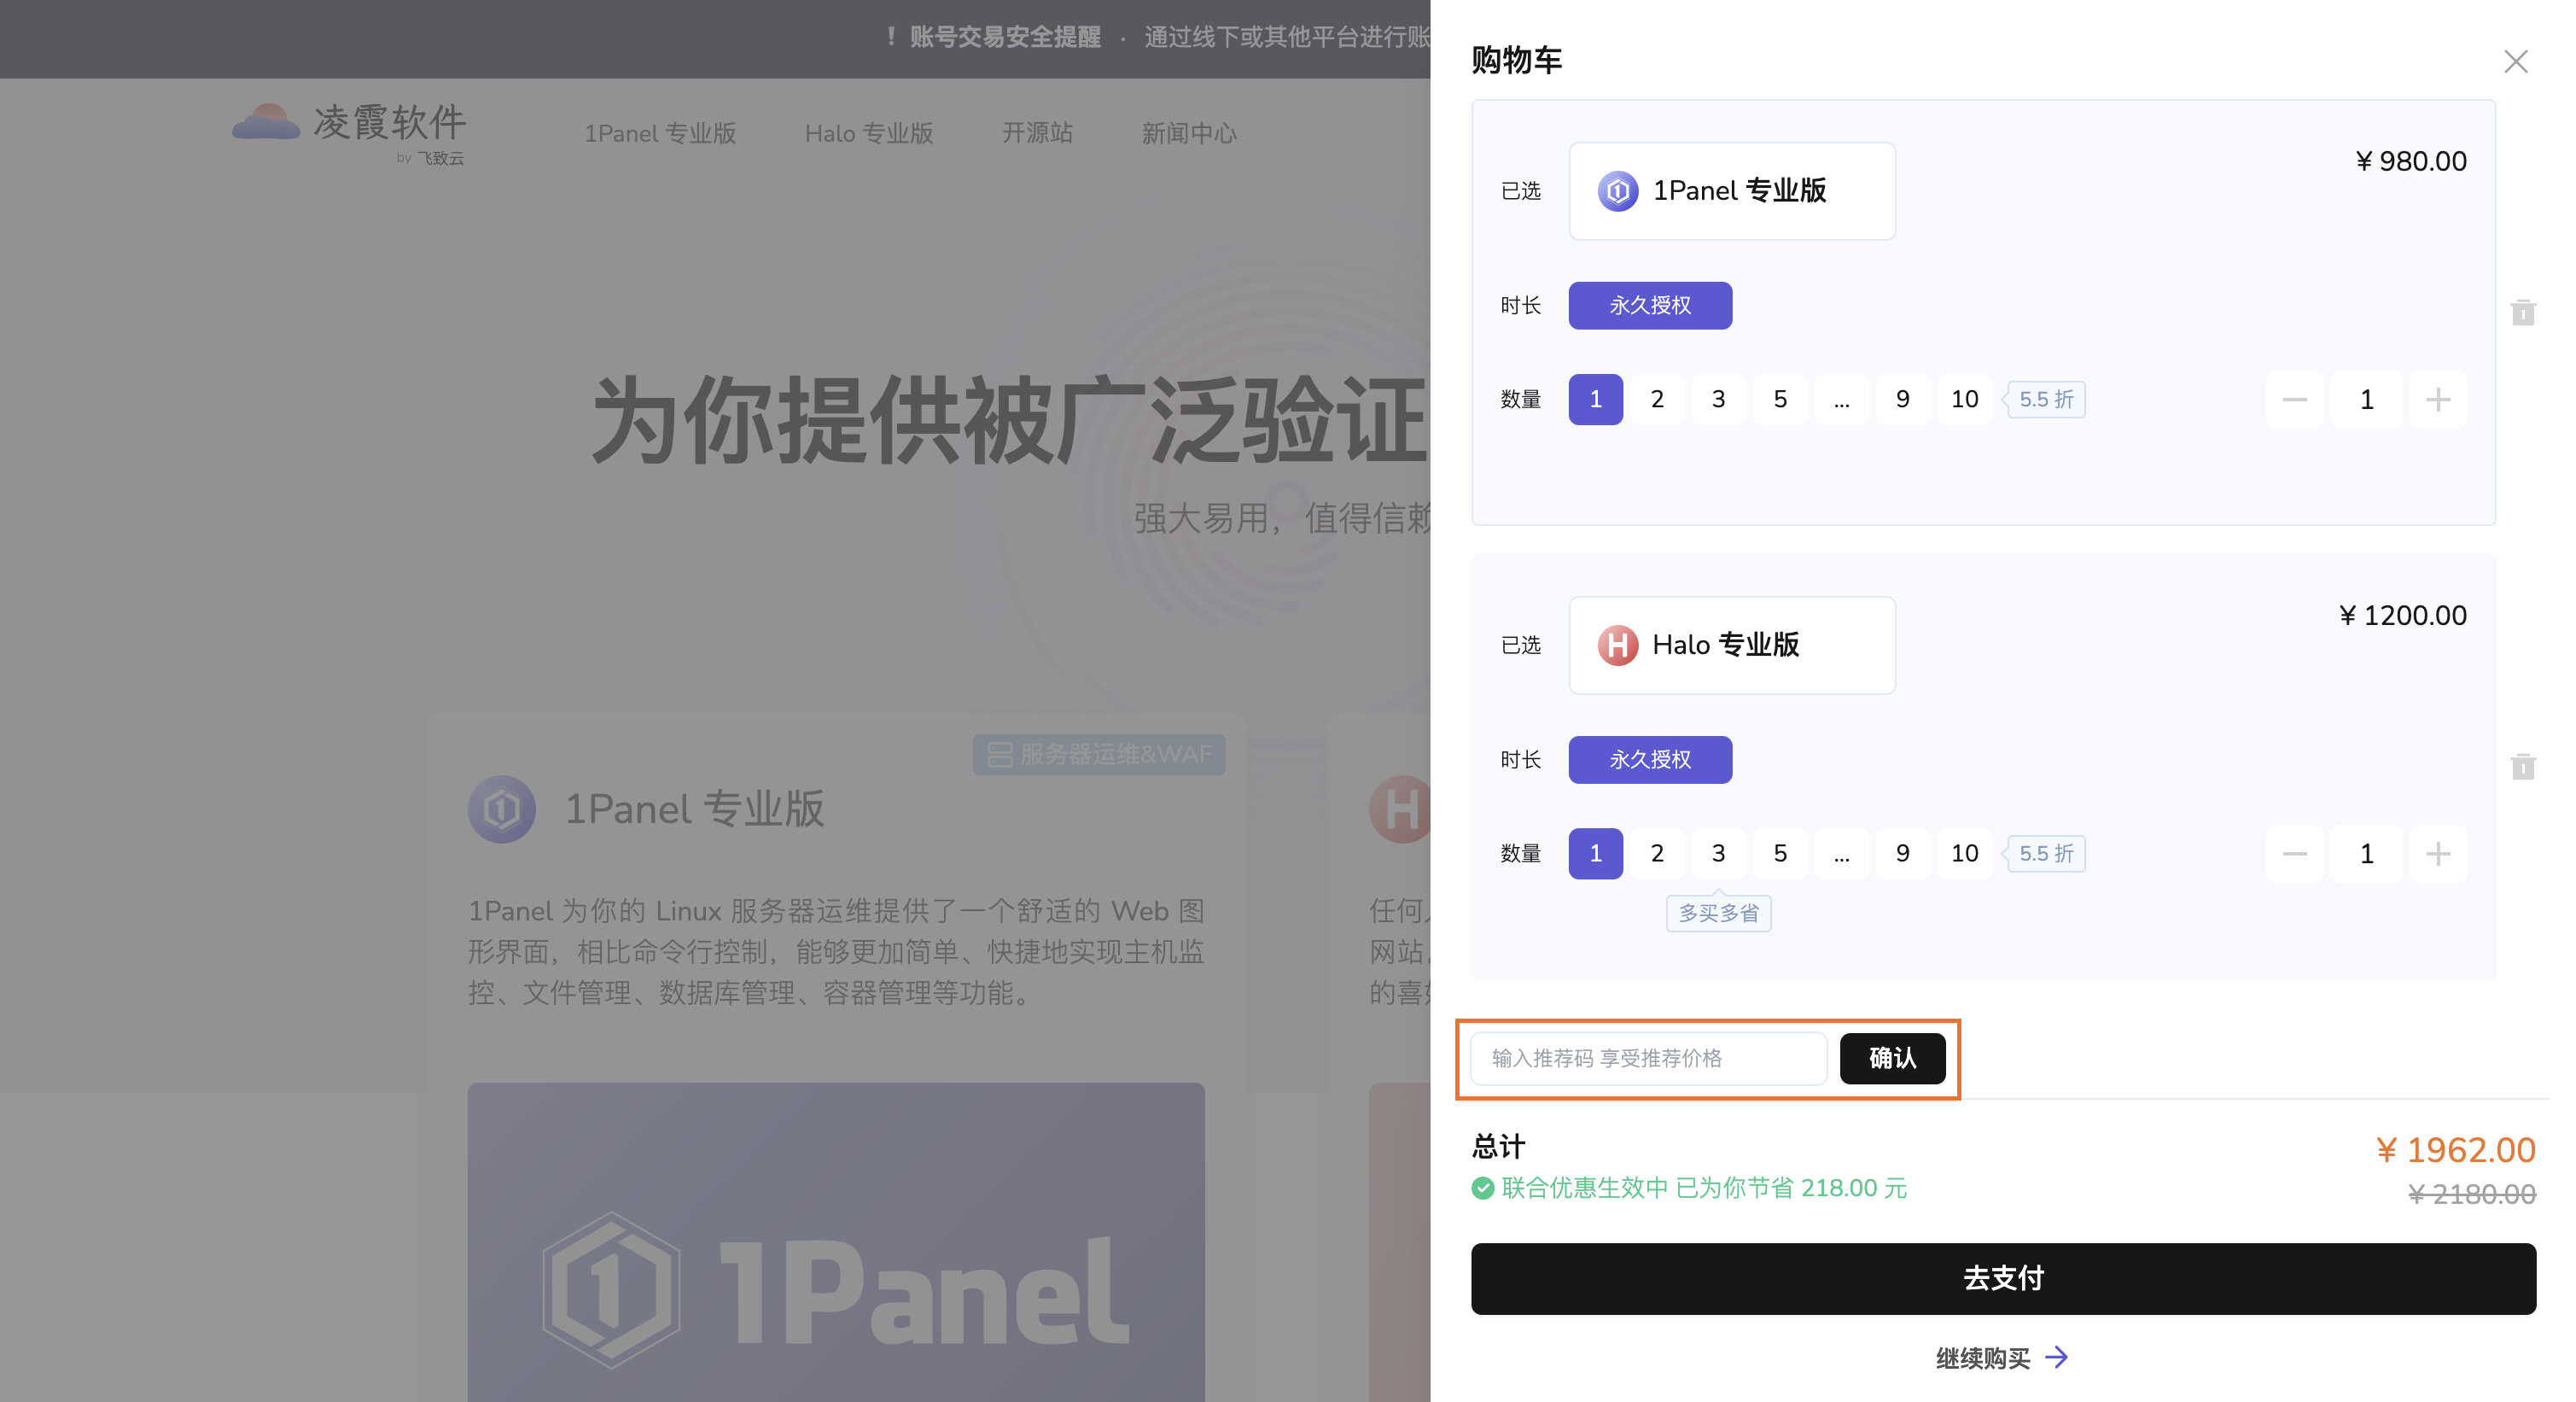This screenshot has height=1402, width=2576.
Task: Choose quantity 1 for Halo 专业版
Action: tap(1595, 853)
